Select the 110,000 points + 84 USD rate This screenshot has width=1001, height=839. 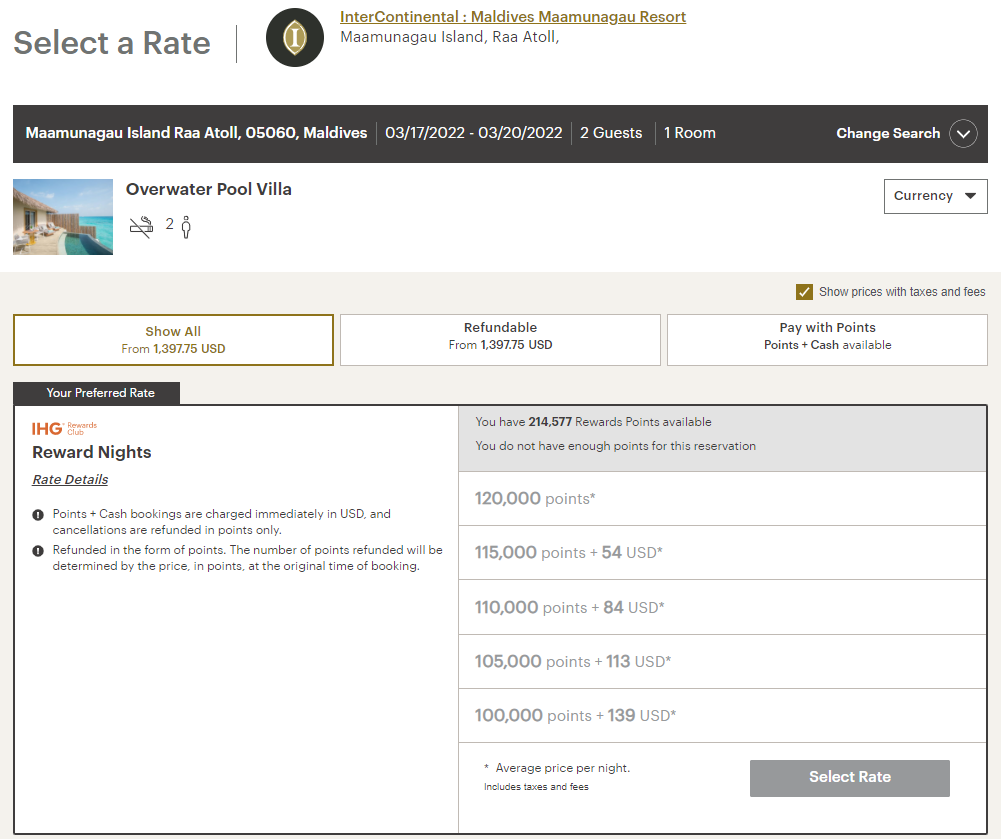(722, 606)
